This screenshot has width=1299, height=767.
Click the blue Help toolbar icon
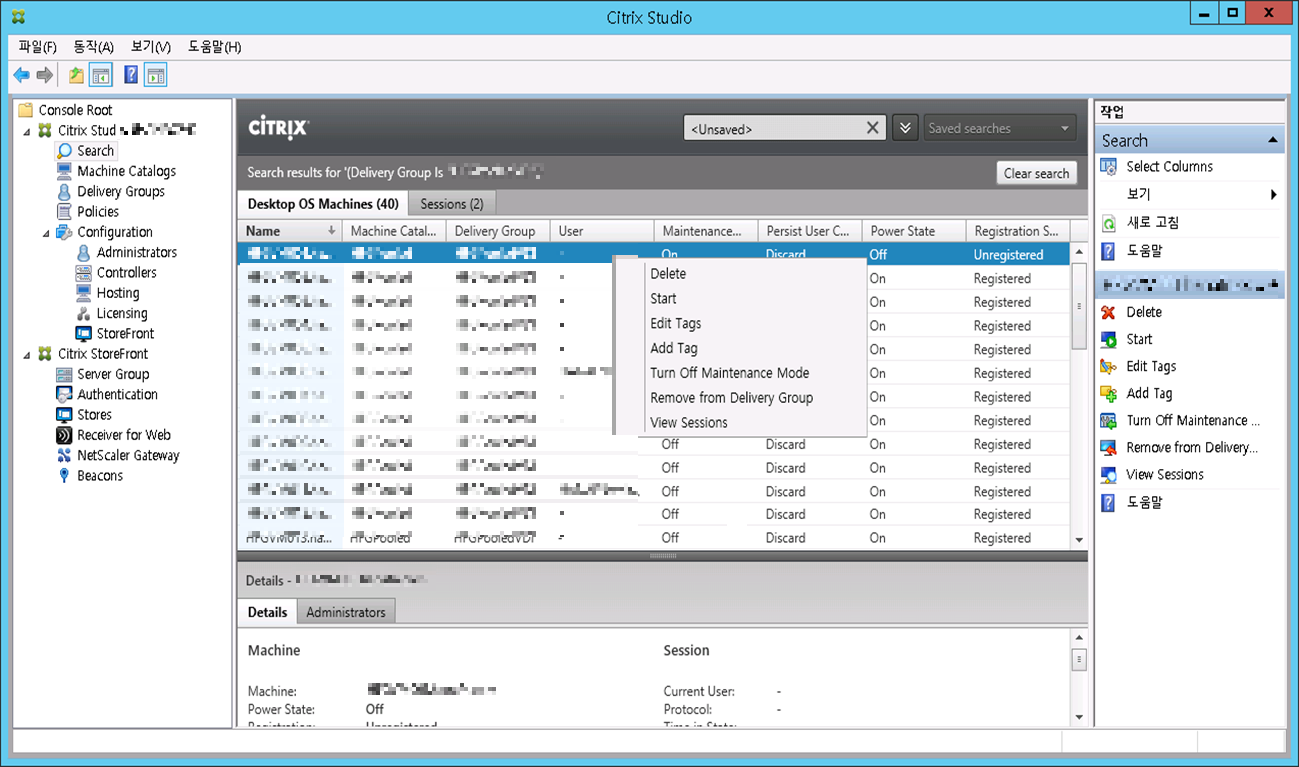tap(131, 75)
